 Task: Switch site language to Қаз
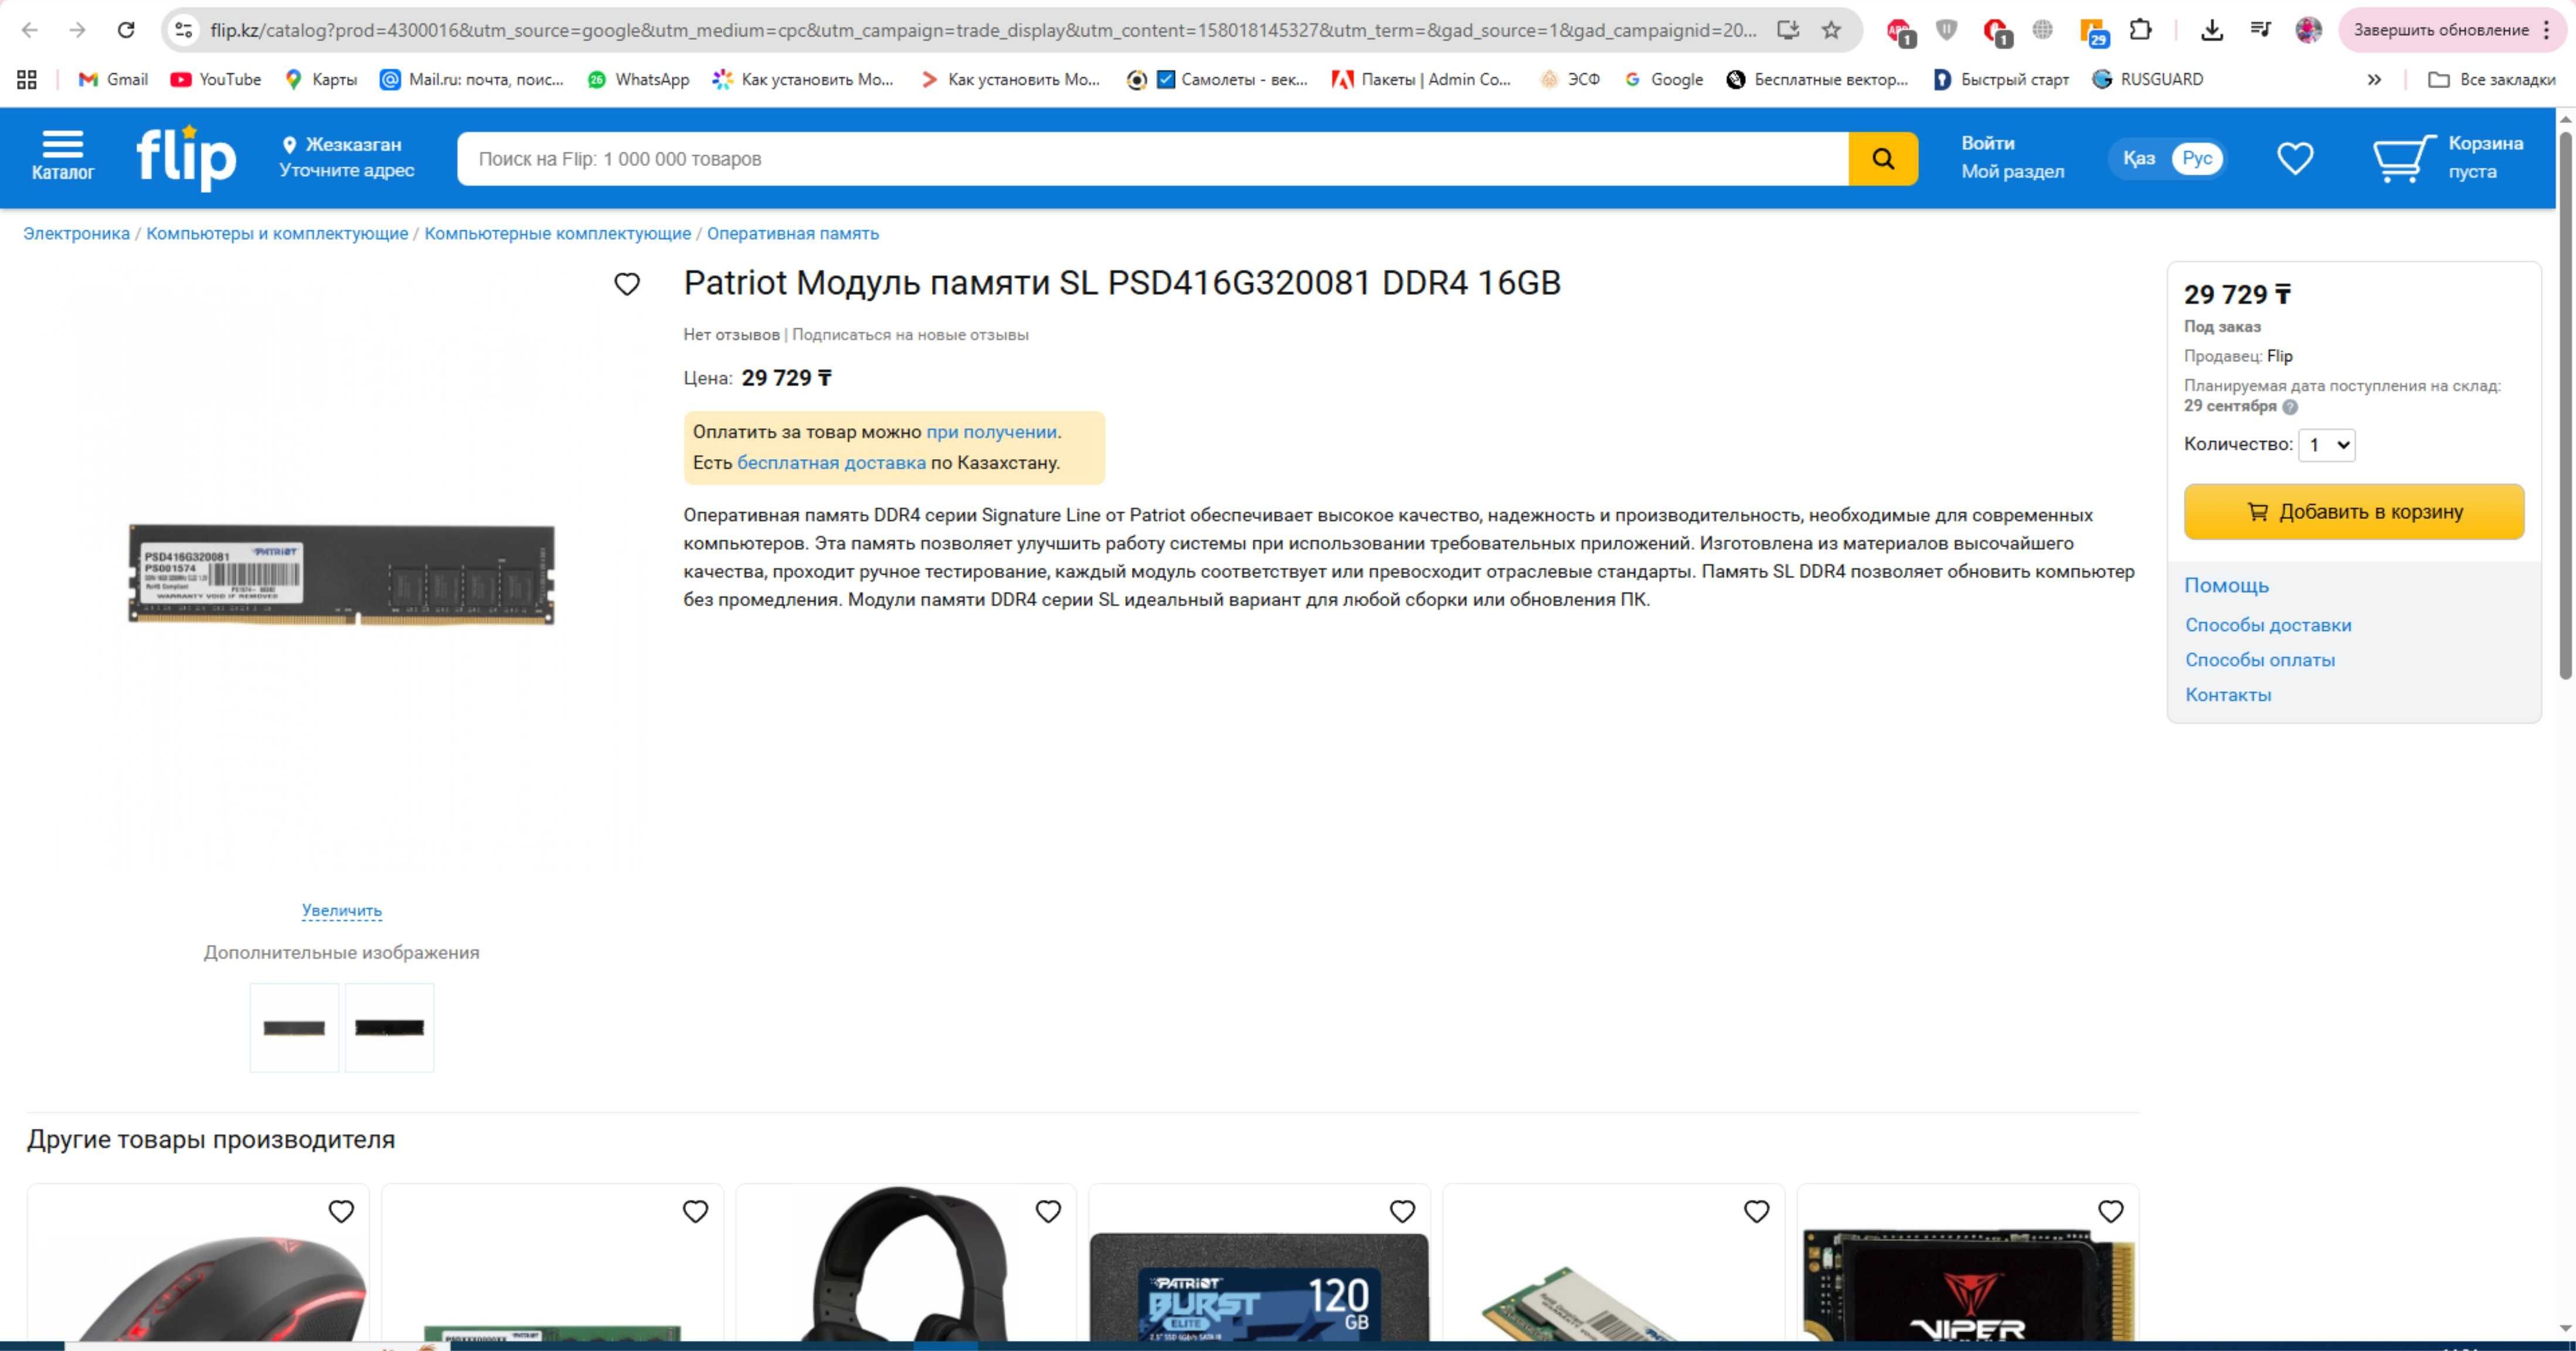coord(2139,158)
